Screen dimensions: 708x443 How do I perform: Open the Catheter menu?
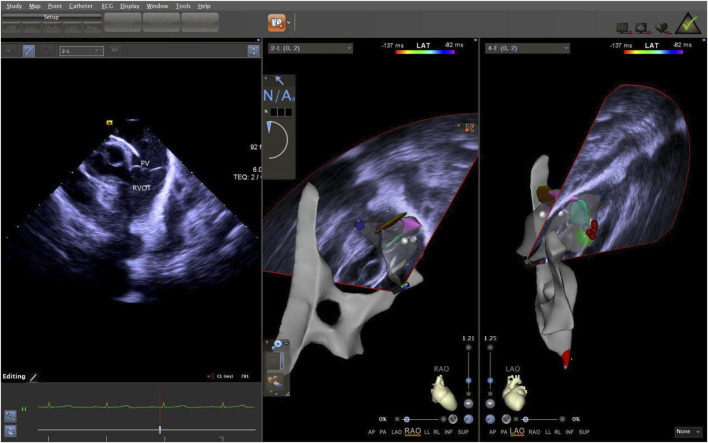click(x=81, y=6)
